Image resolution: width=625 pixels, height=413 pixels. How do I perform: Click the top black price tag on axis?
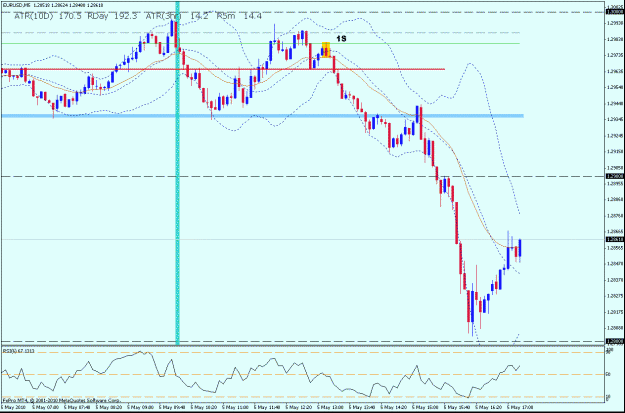click(x=615, y=12)
